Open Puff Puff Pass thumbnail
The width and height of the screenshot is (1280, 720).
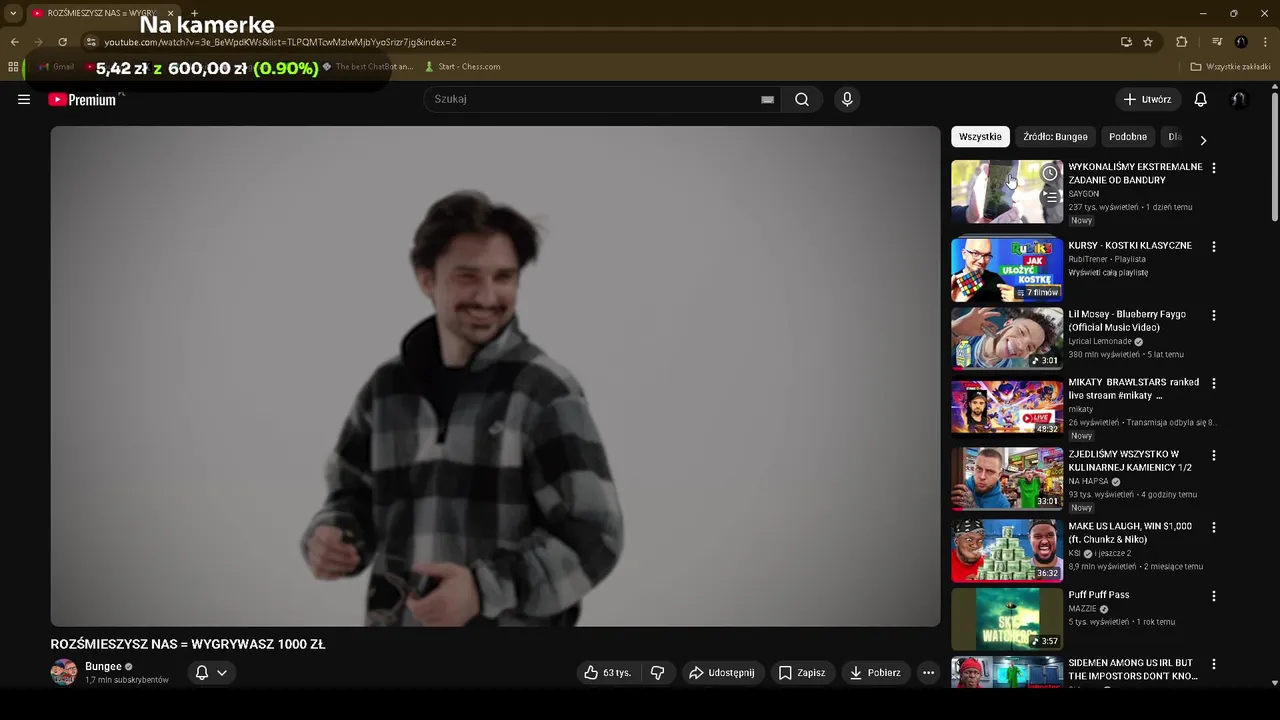[x=1007, y=619]
